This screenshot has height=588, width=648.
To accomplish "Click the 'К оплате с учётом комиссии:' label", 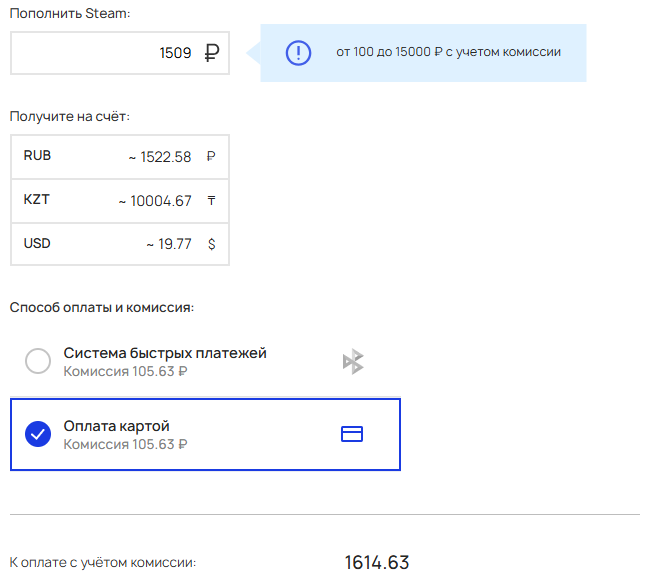I will click(x=102, y=563).
